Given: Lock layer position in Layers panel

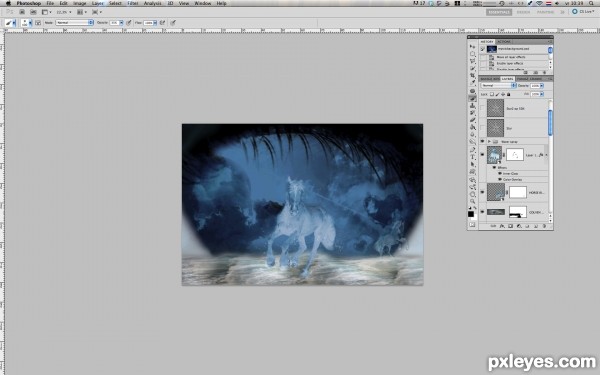Looking at the screenshot, I should pyautogui.click(x=503, y=94).
